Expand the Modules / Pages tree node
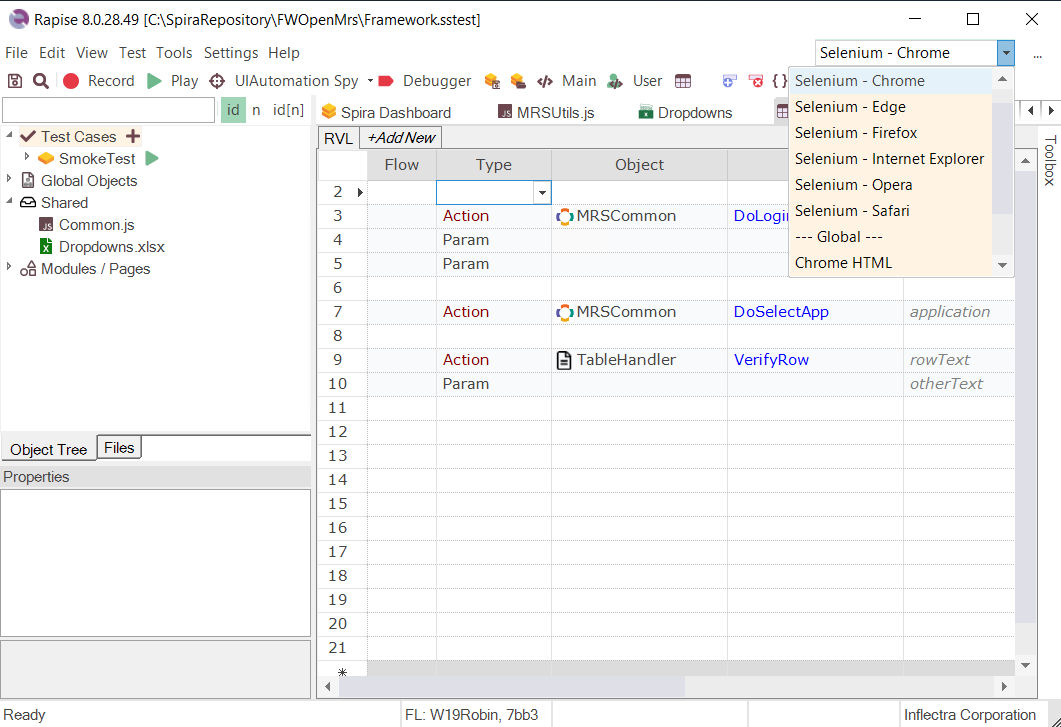Screen dimensions: 1061x727 pos(10,268)
